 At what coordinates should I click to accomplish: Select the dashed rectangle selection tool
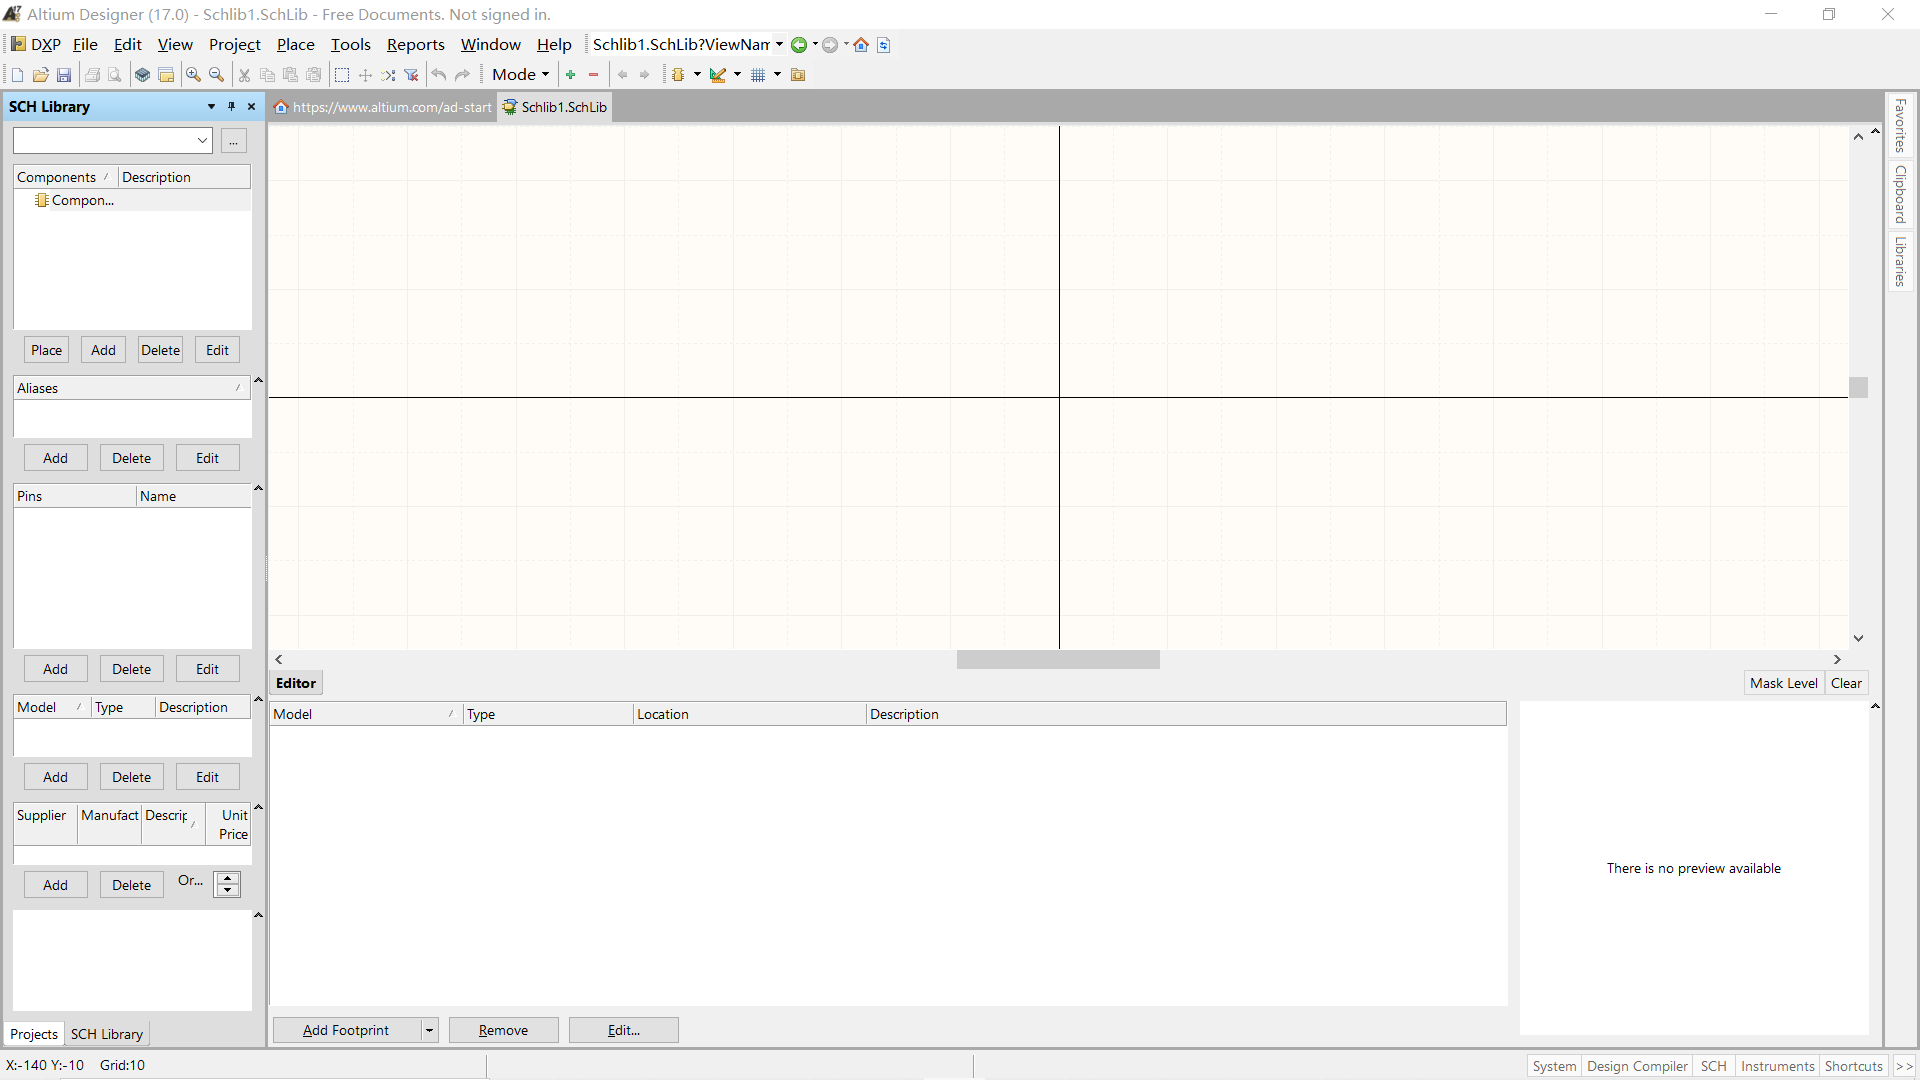(x=342, y=75)
